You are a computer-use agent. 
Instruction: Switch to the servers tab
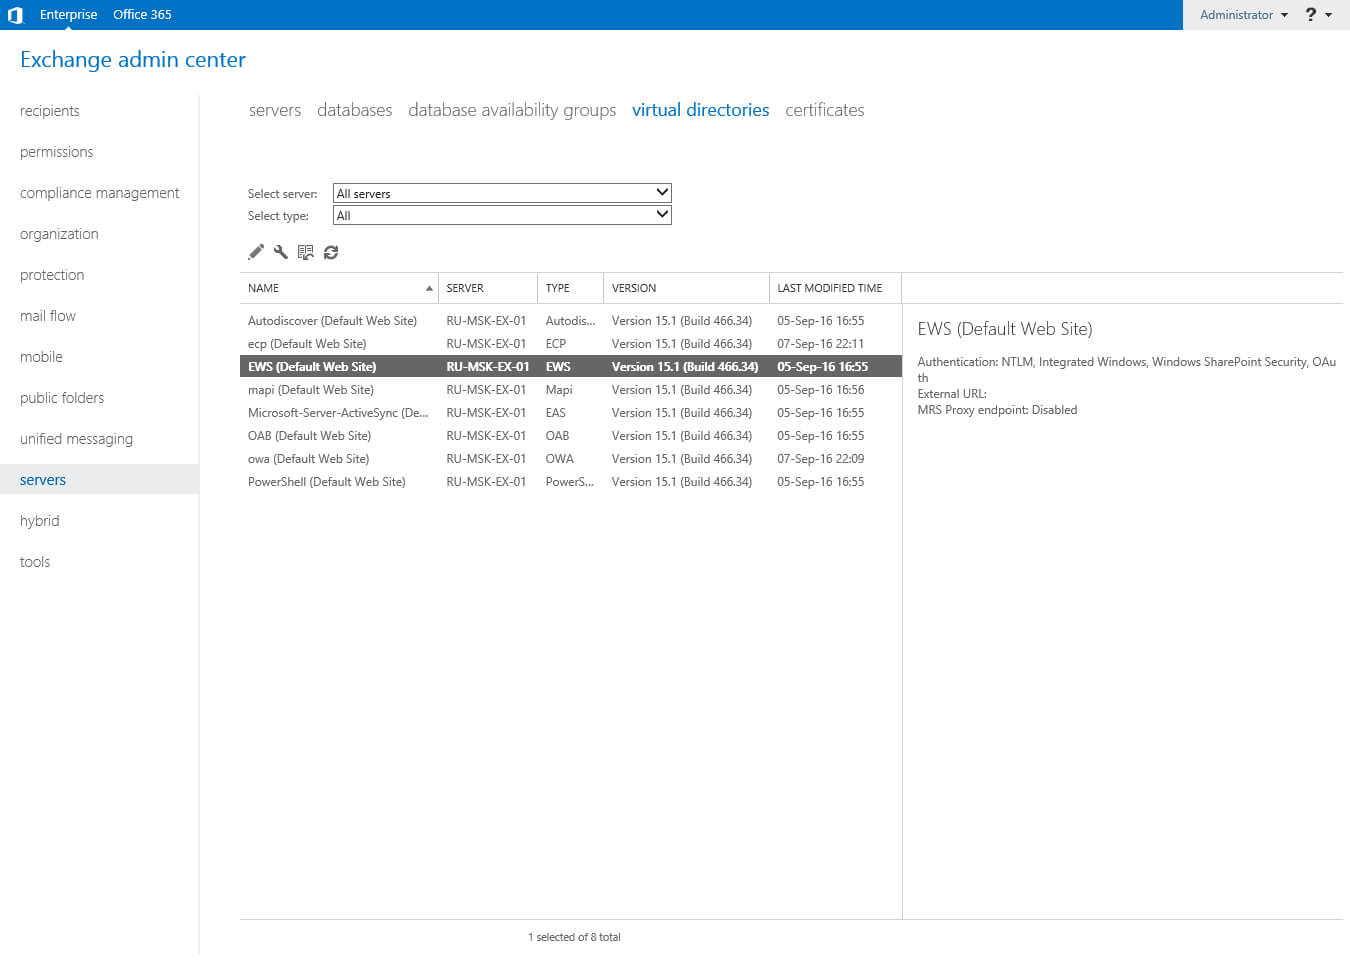pyautogui.click(x=275, y=110)
